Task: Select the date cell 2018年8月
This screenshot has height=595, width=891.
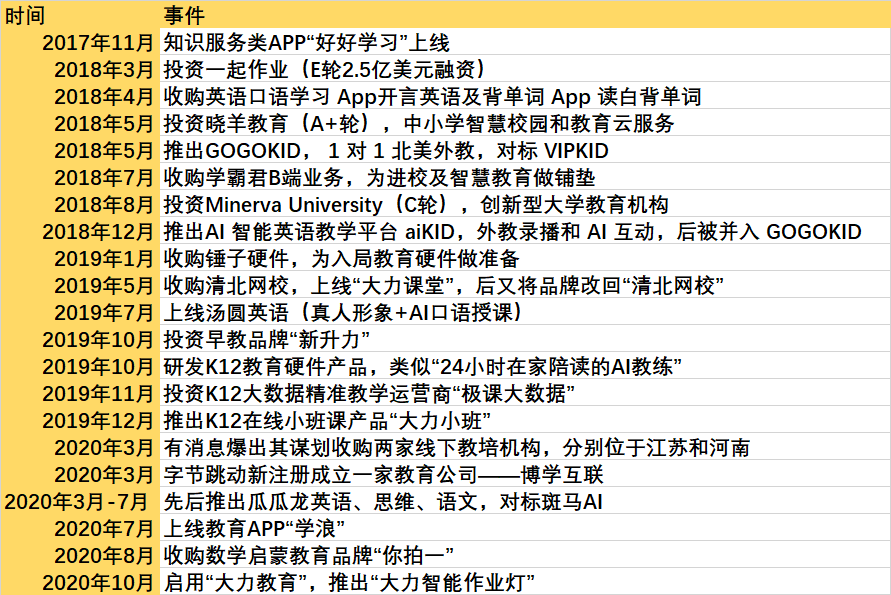Action: point(80,204)
